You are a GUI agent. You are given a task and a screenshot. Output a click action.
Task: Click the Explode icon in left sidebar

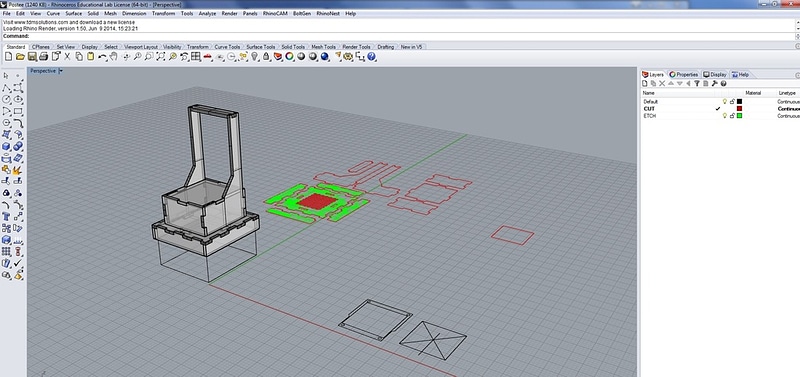click(x=18, y=170)
